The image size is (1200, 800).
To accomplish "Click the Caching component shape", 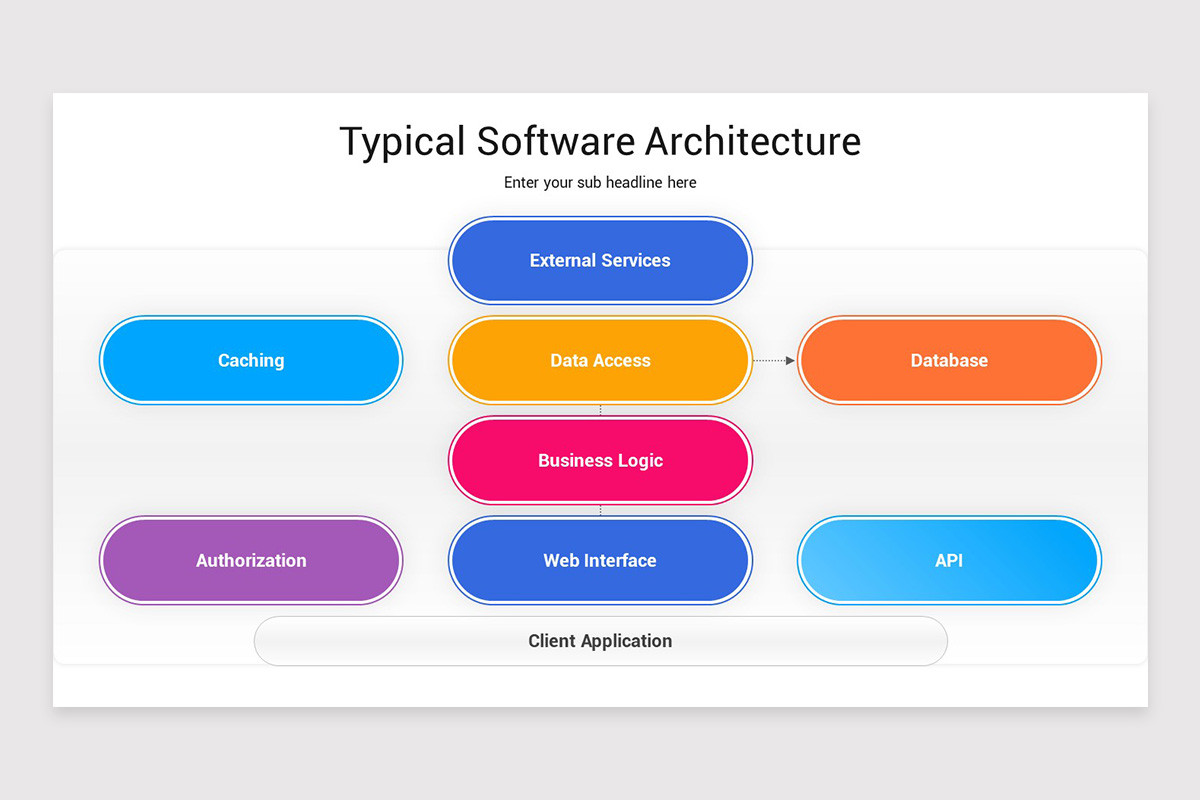I will (250, 360).
